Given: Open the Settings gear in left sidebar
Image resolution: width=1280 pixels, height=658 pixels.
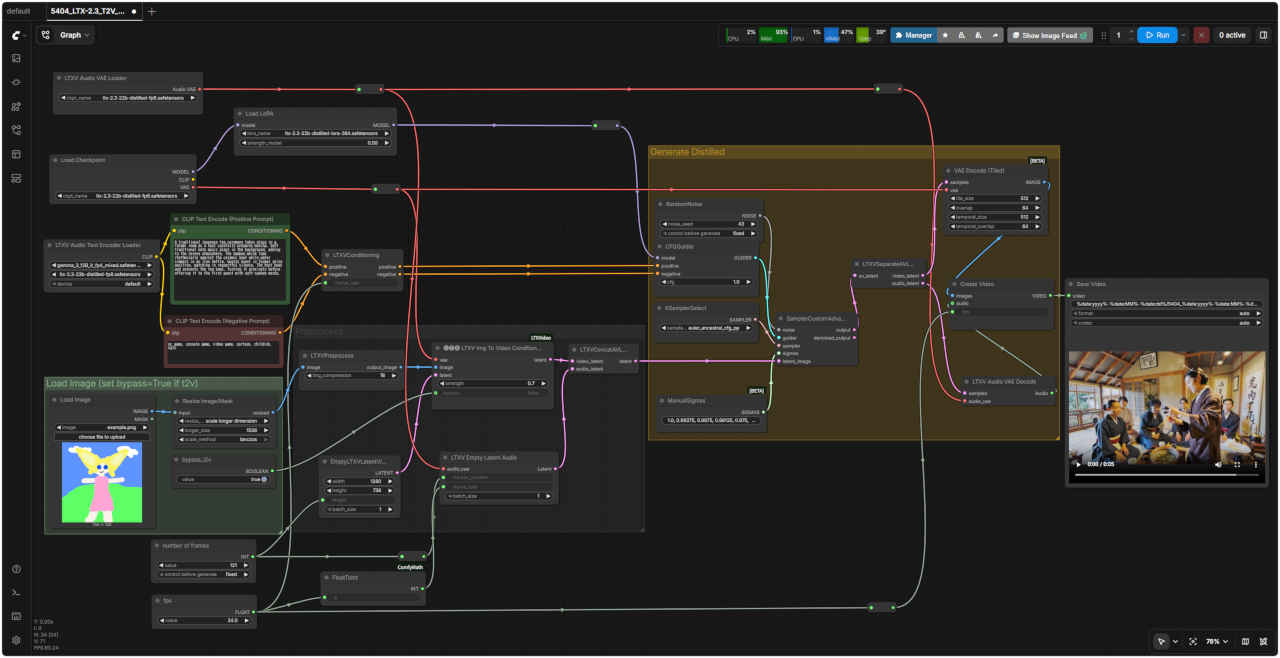Looking at the screenshot, I should coord(16,640).
